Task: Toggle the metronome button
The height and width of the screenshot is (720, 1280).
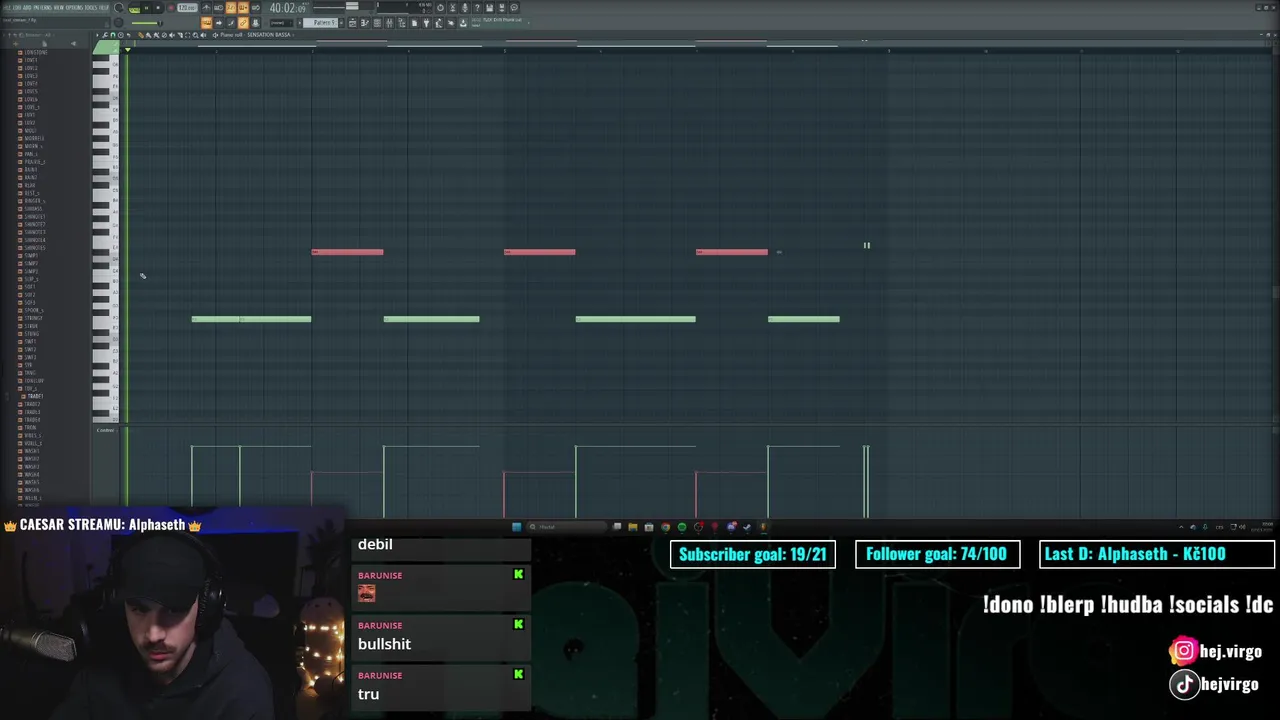Action: pyautogui.click(x=206, y=8)
